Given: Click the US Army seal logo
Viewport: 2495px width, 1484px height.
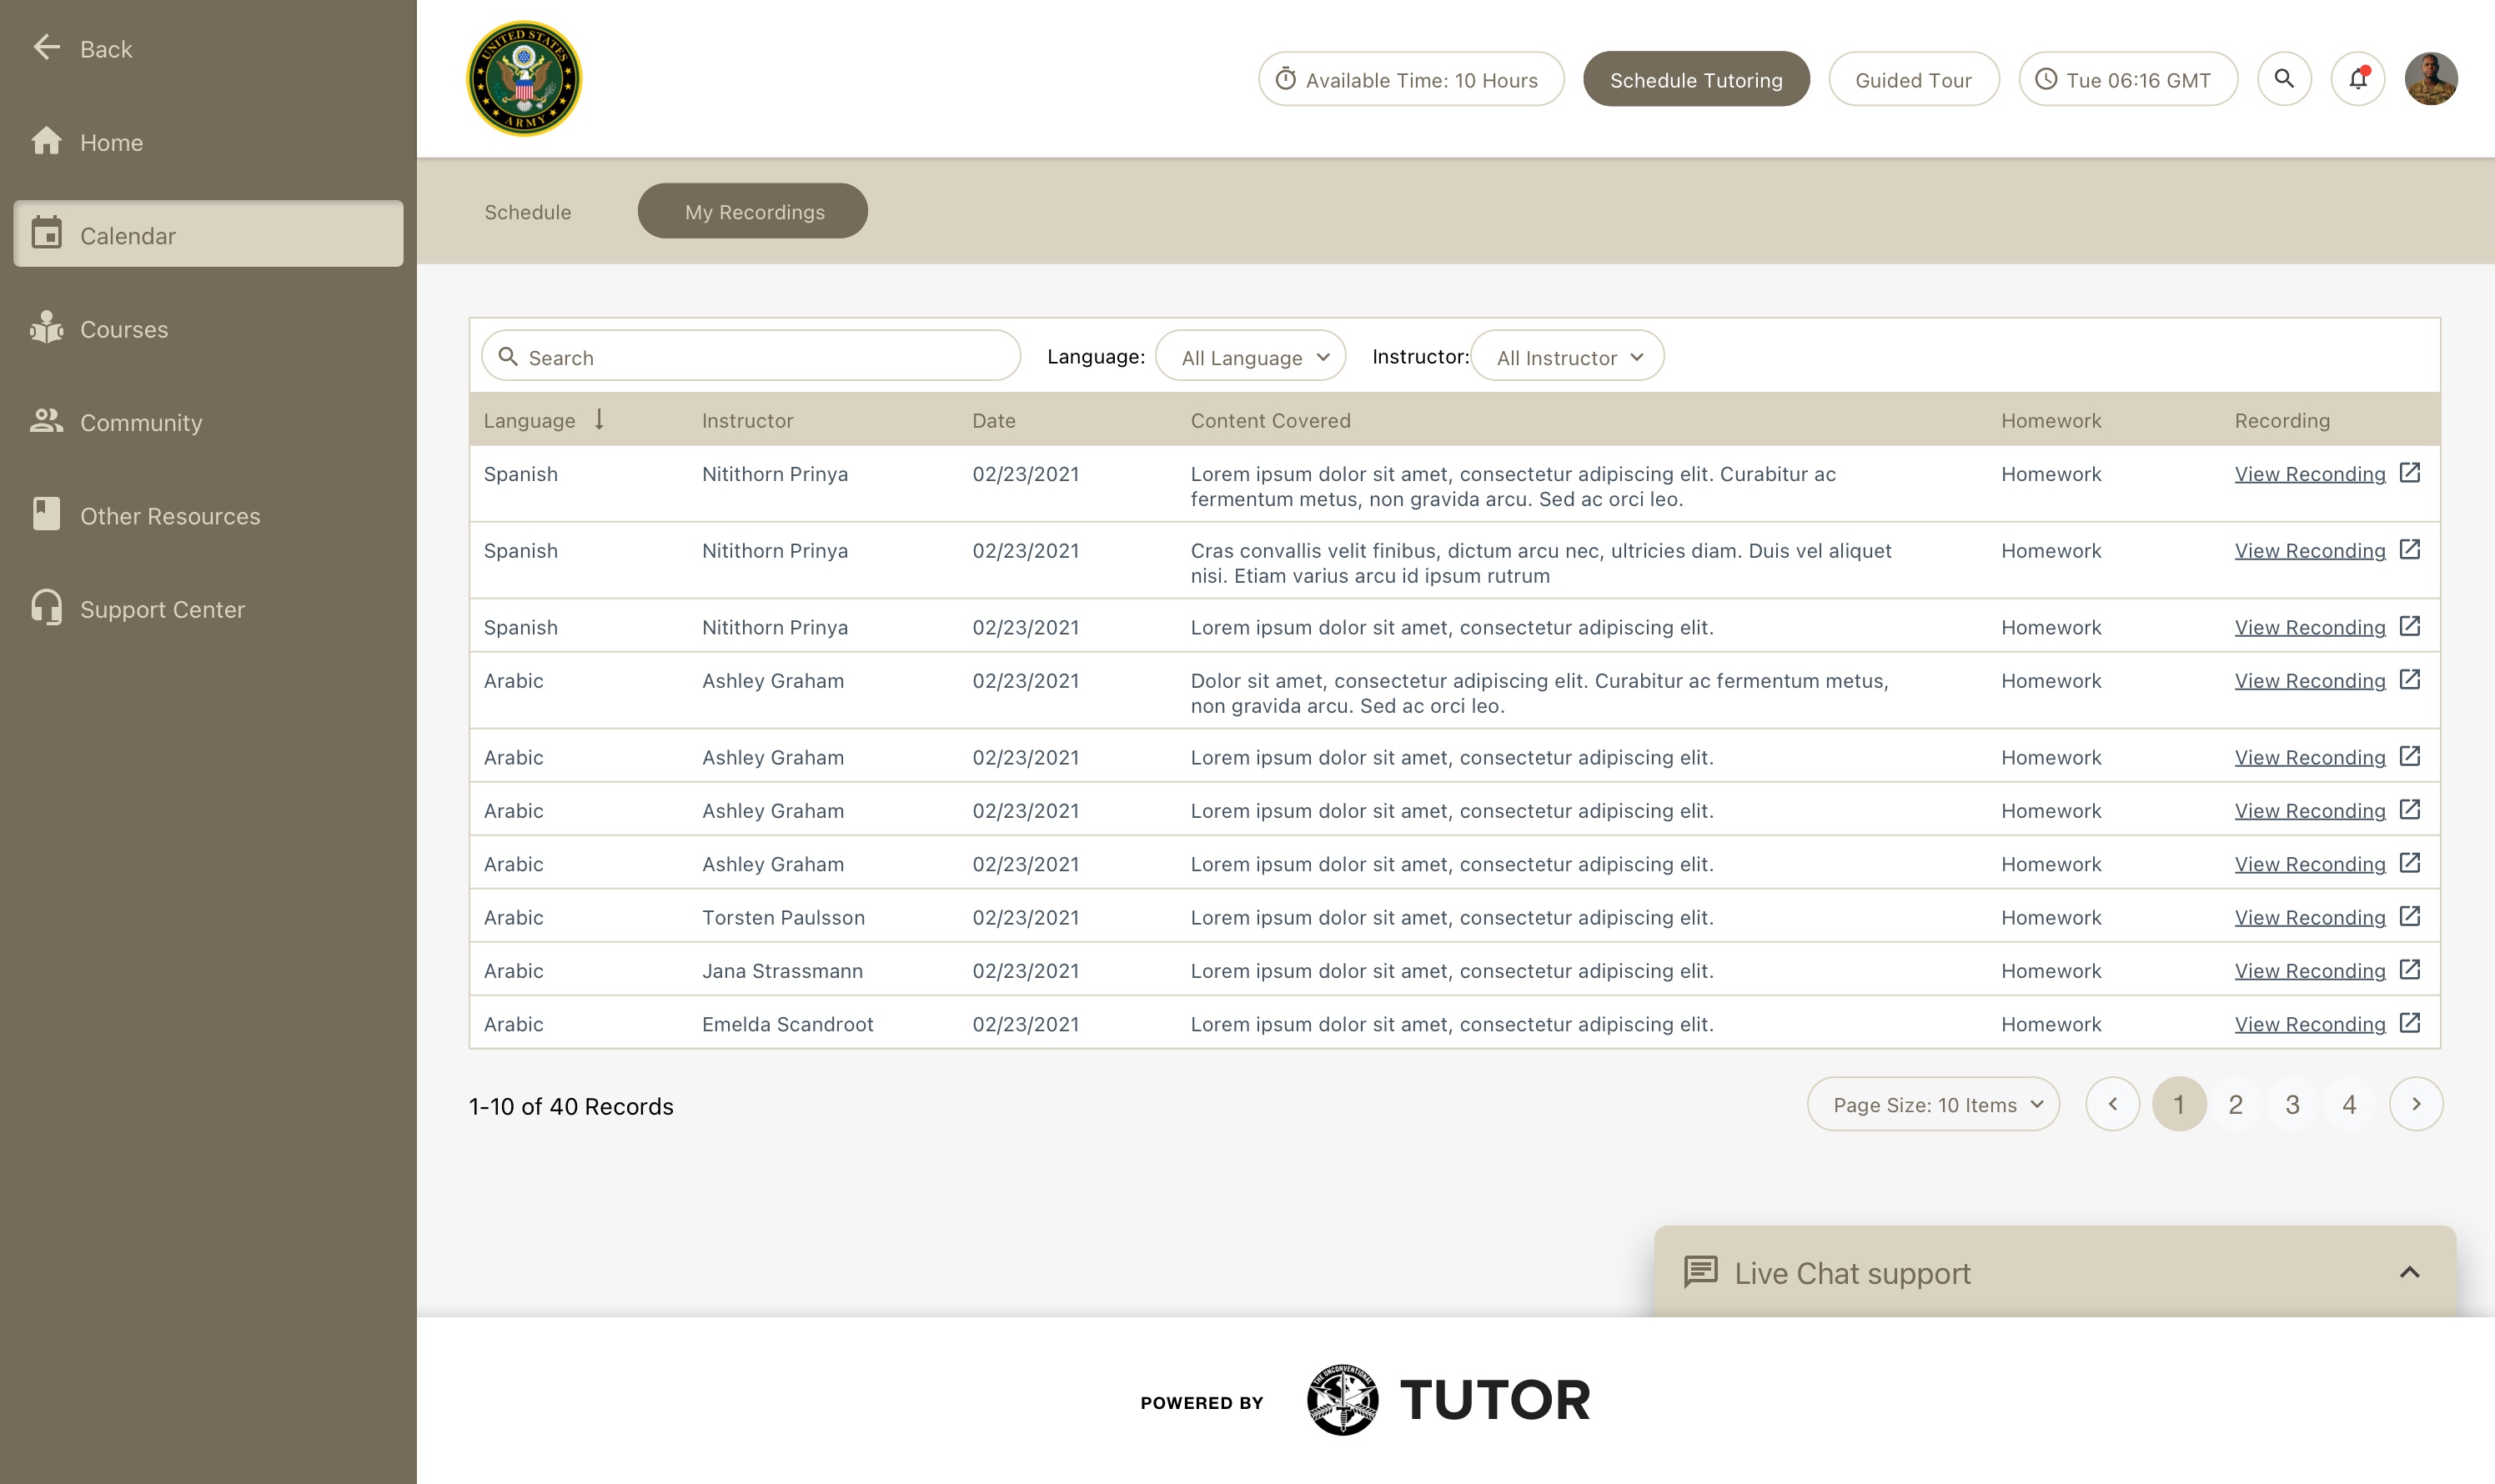Looking at the screenshot, I should pos(524,78).
